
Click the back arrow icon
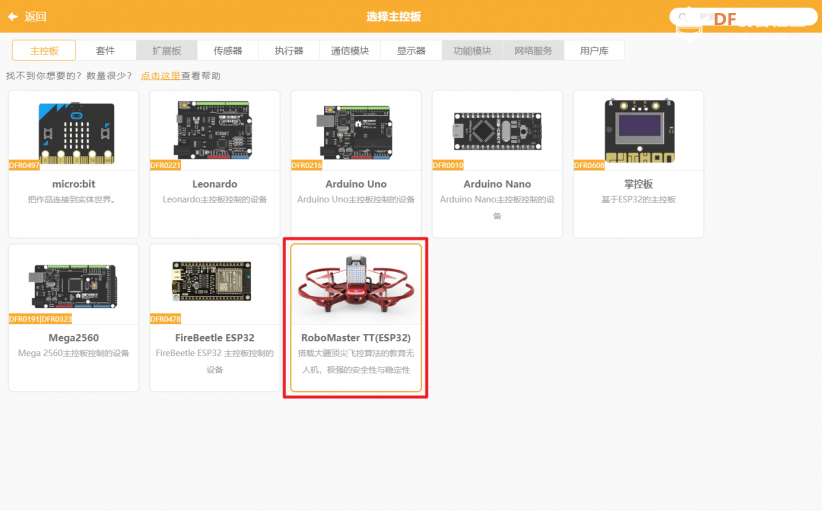13,17
